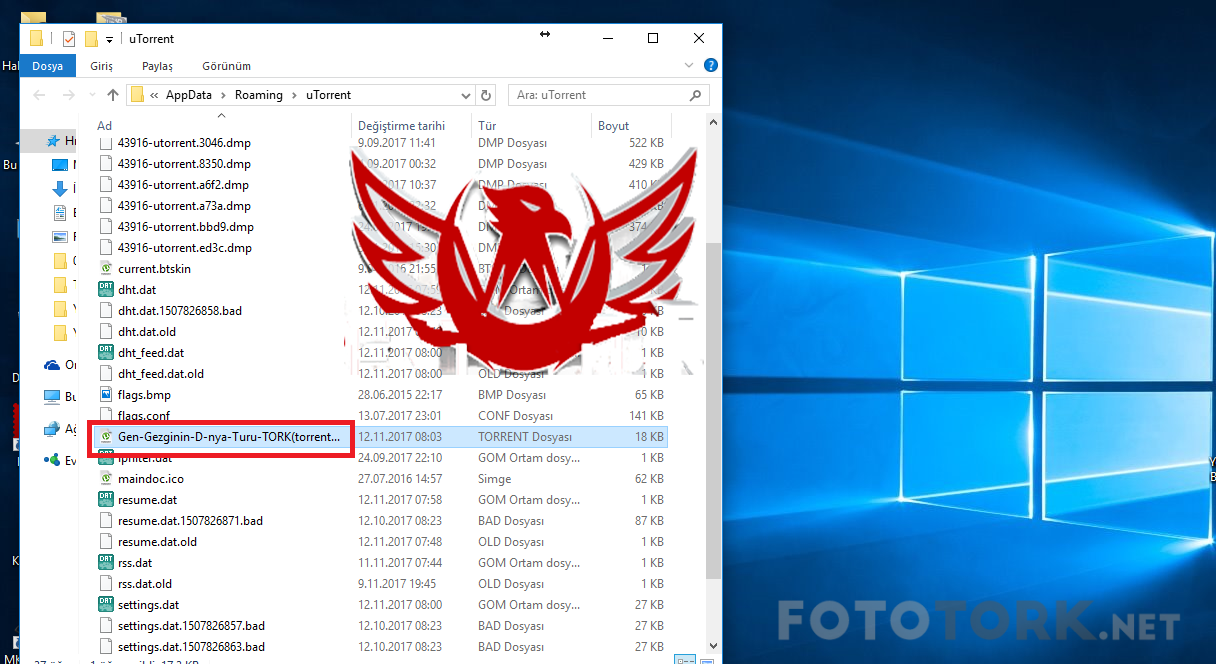The height and width of the screenshot is (664, 1216).
Task: Click the flags.bmp image file icon
Action: [x=106, y=394]
